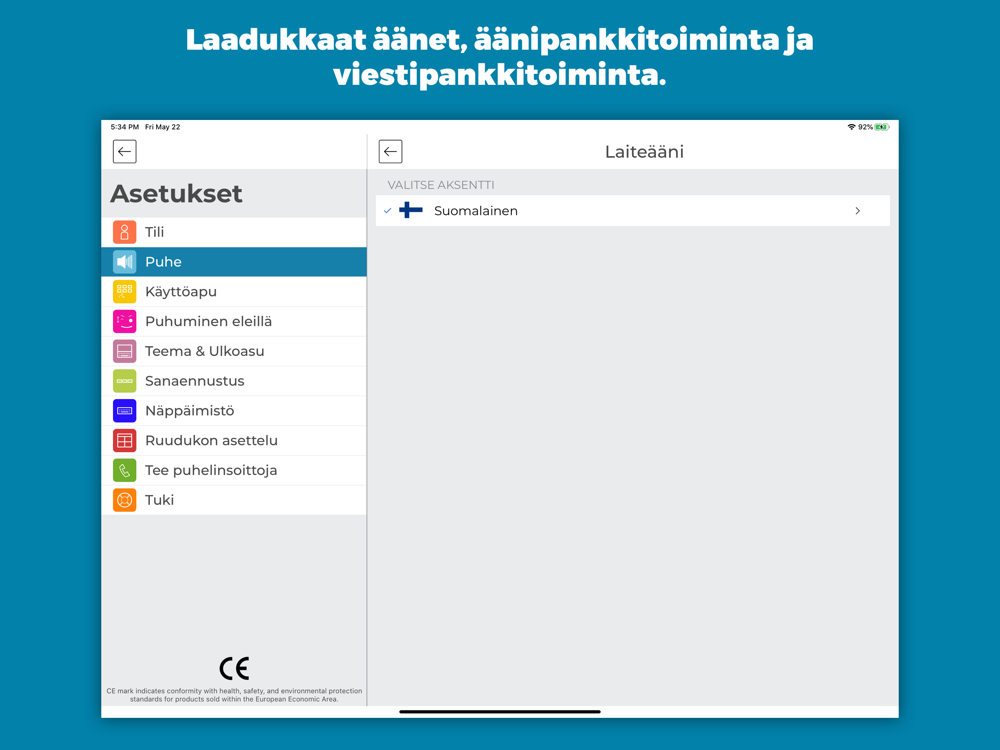The image size is (1000, 750).
Task: Click the Teema & Ulkoasu icon
Action: 124,351
